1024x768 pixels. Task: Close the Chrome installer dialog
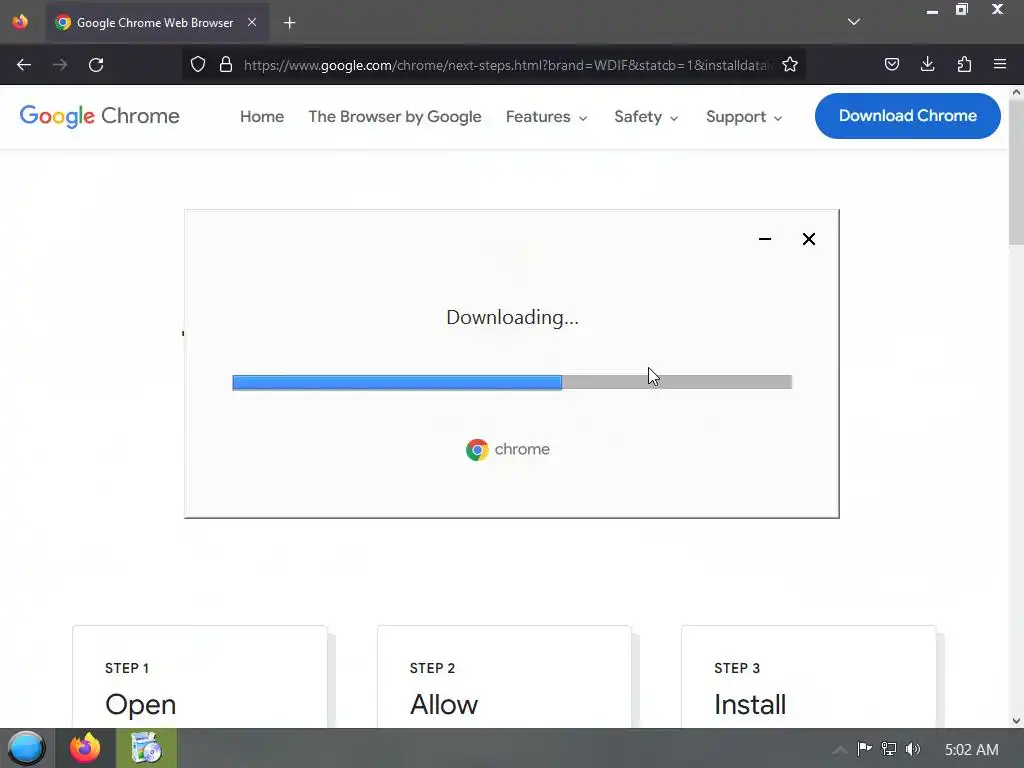coord(808,239)
